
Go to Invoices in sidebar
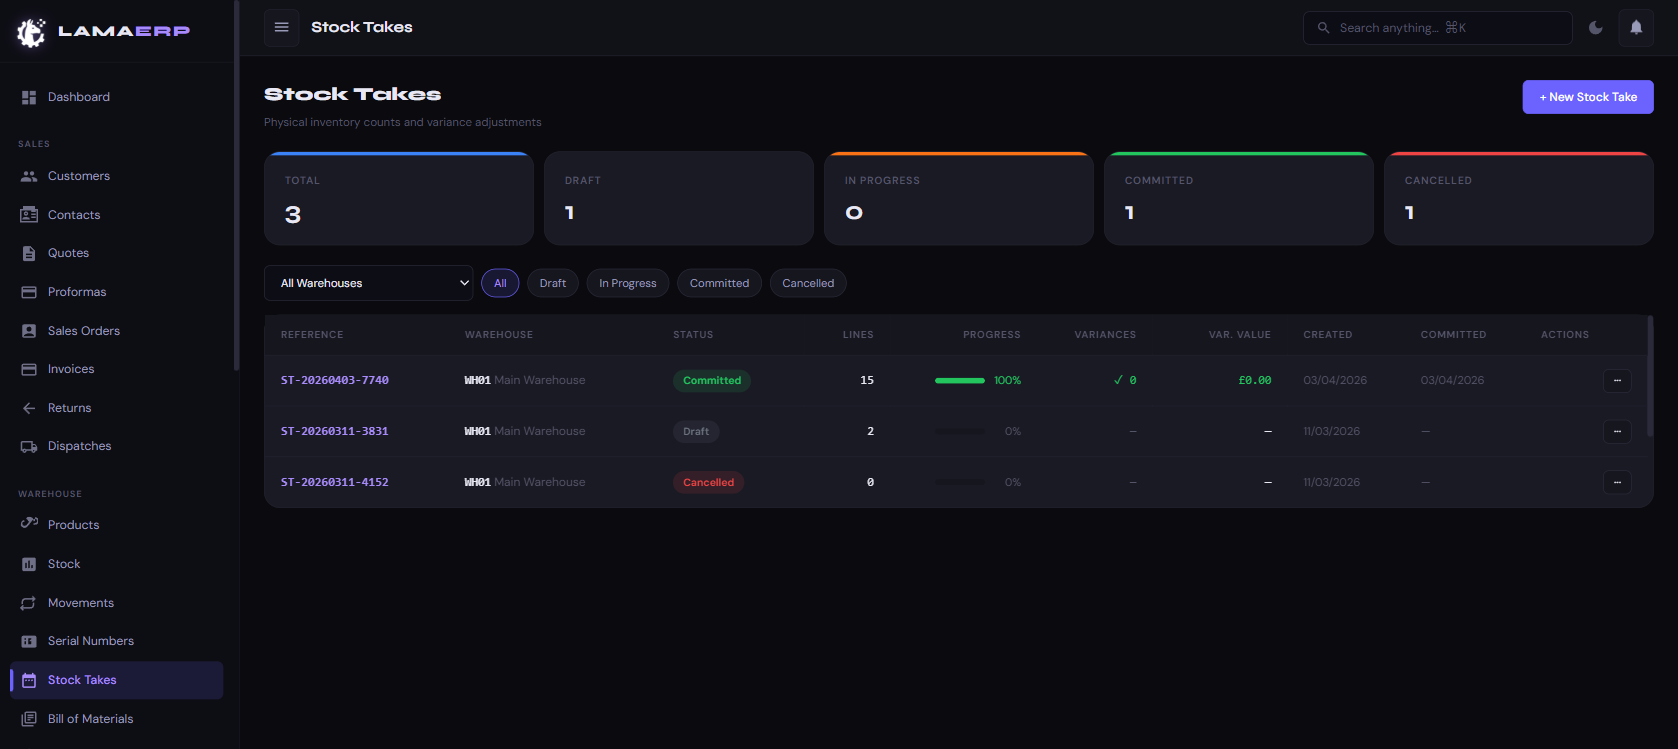(70, 369)
